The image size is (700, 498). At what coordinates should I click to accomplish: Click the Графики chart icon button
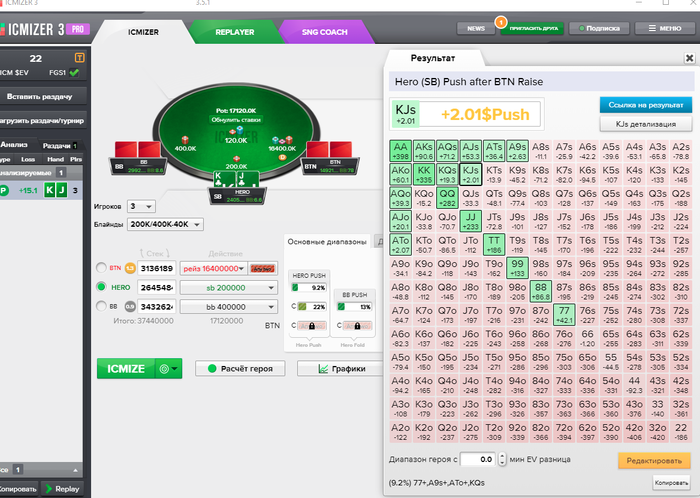[340, 369]
